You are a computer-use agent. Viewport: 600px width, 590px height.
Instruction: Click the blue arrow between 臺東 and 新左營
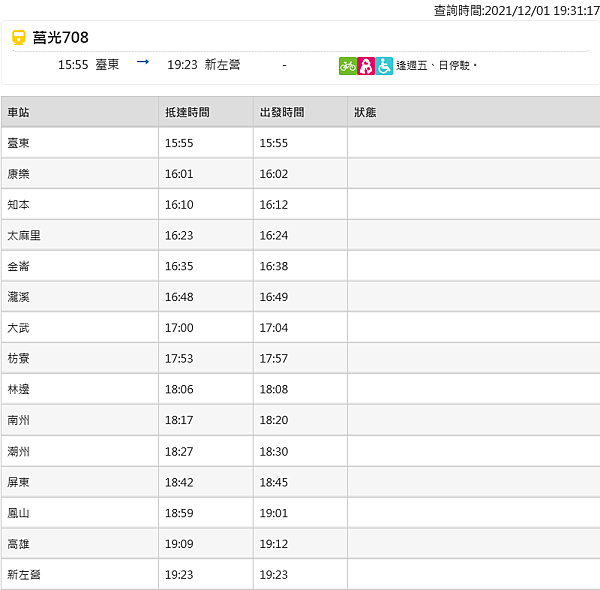click(143, 62)
